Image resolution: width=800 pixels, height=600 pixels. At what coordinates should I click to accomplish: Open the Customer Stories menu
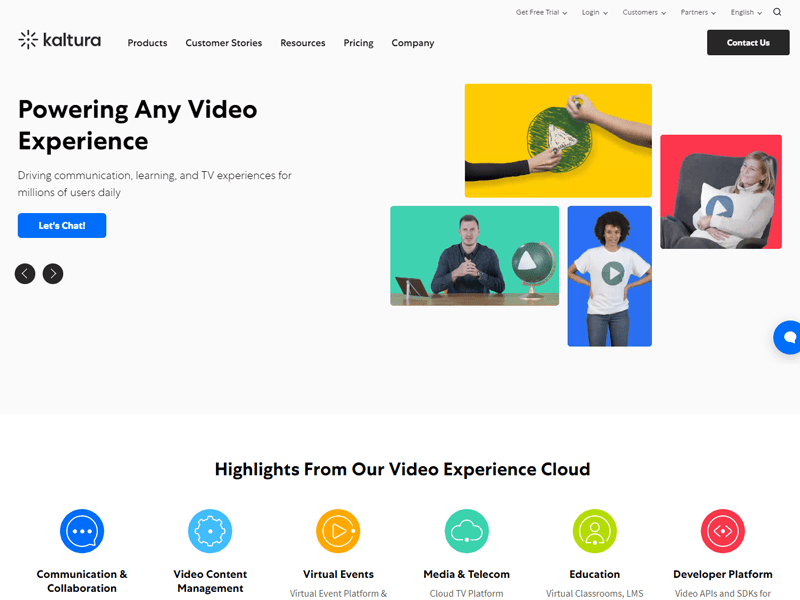pyautogui.click(x=223, y=43)
